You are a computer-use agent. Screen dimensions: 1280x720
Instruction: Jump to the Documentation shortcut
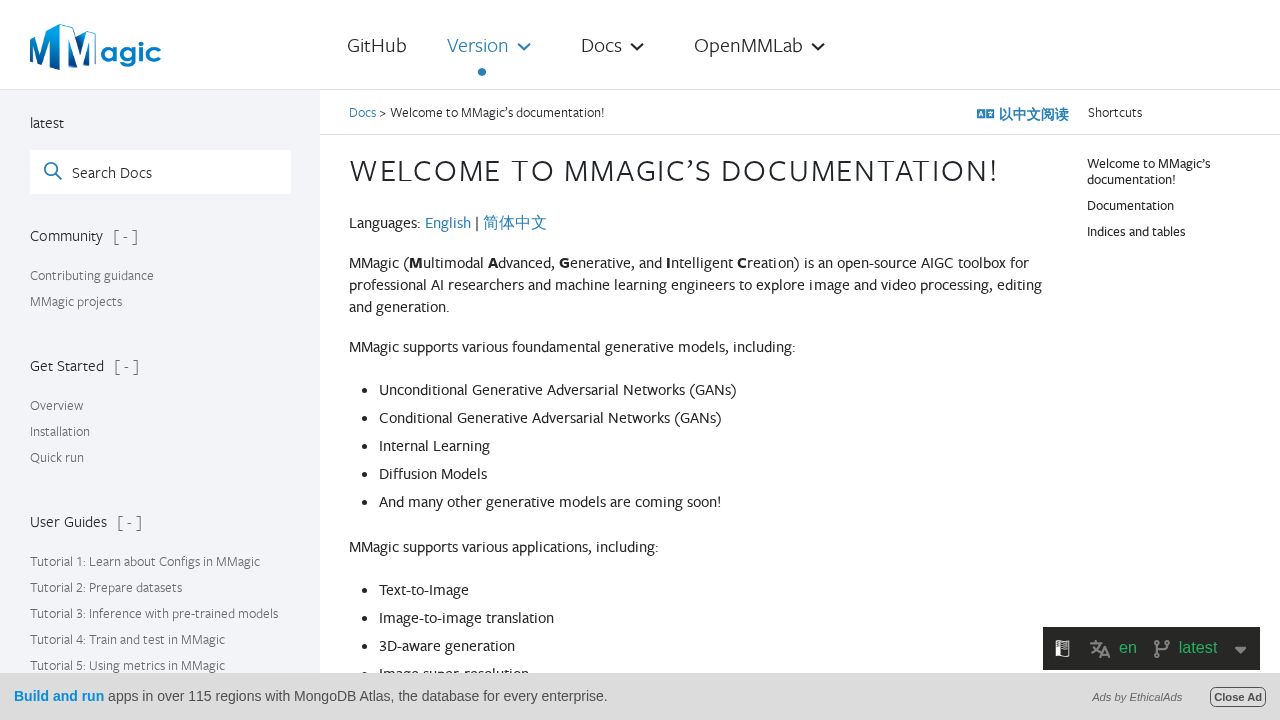click(1130, 205)
